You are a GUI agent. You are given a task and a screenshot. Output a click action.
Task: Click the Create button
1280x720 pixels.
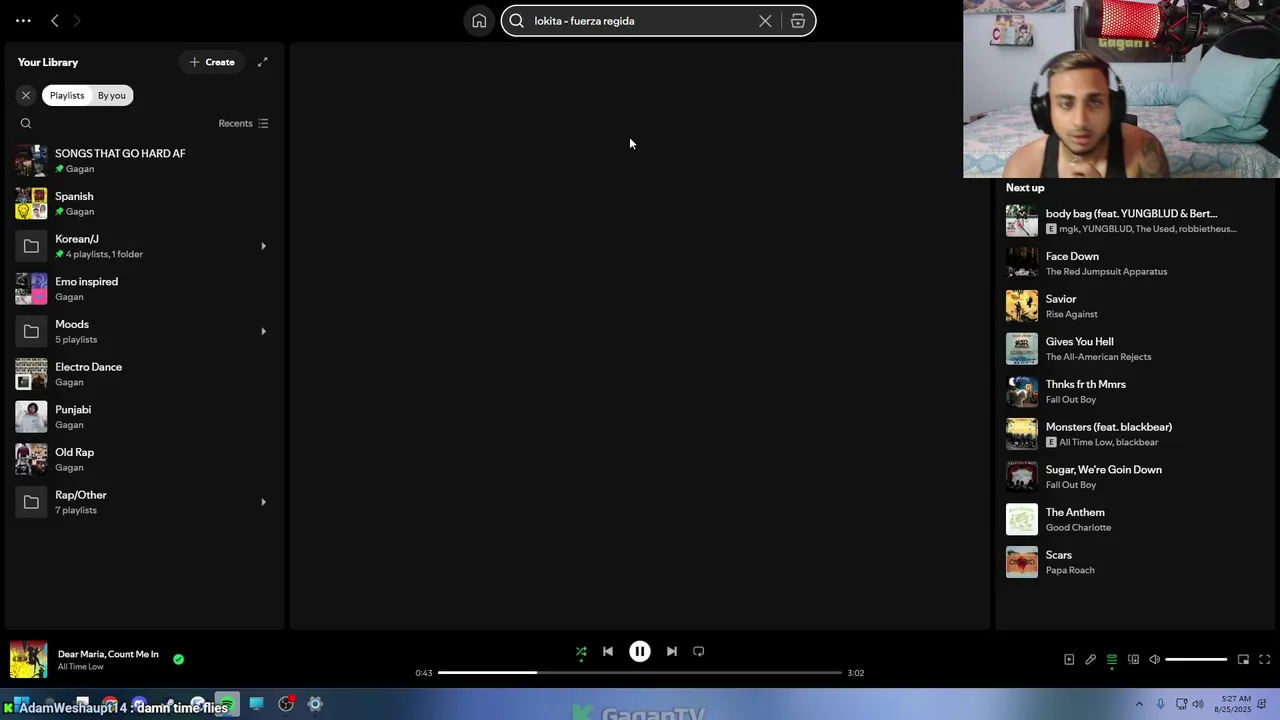coord(212,62)
